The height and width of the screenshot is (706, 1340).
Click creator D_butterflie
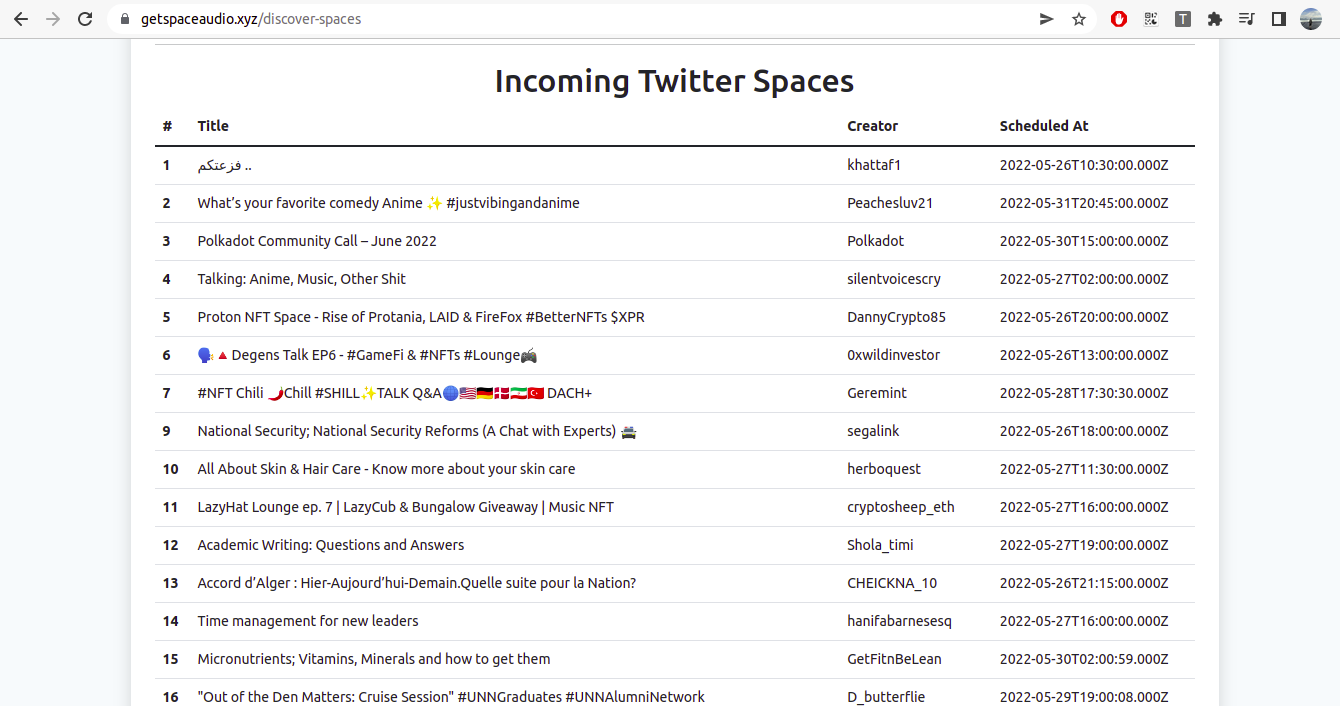click(888, 697)
